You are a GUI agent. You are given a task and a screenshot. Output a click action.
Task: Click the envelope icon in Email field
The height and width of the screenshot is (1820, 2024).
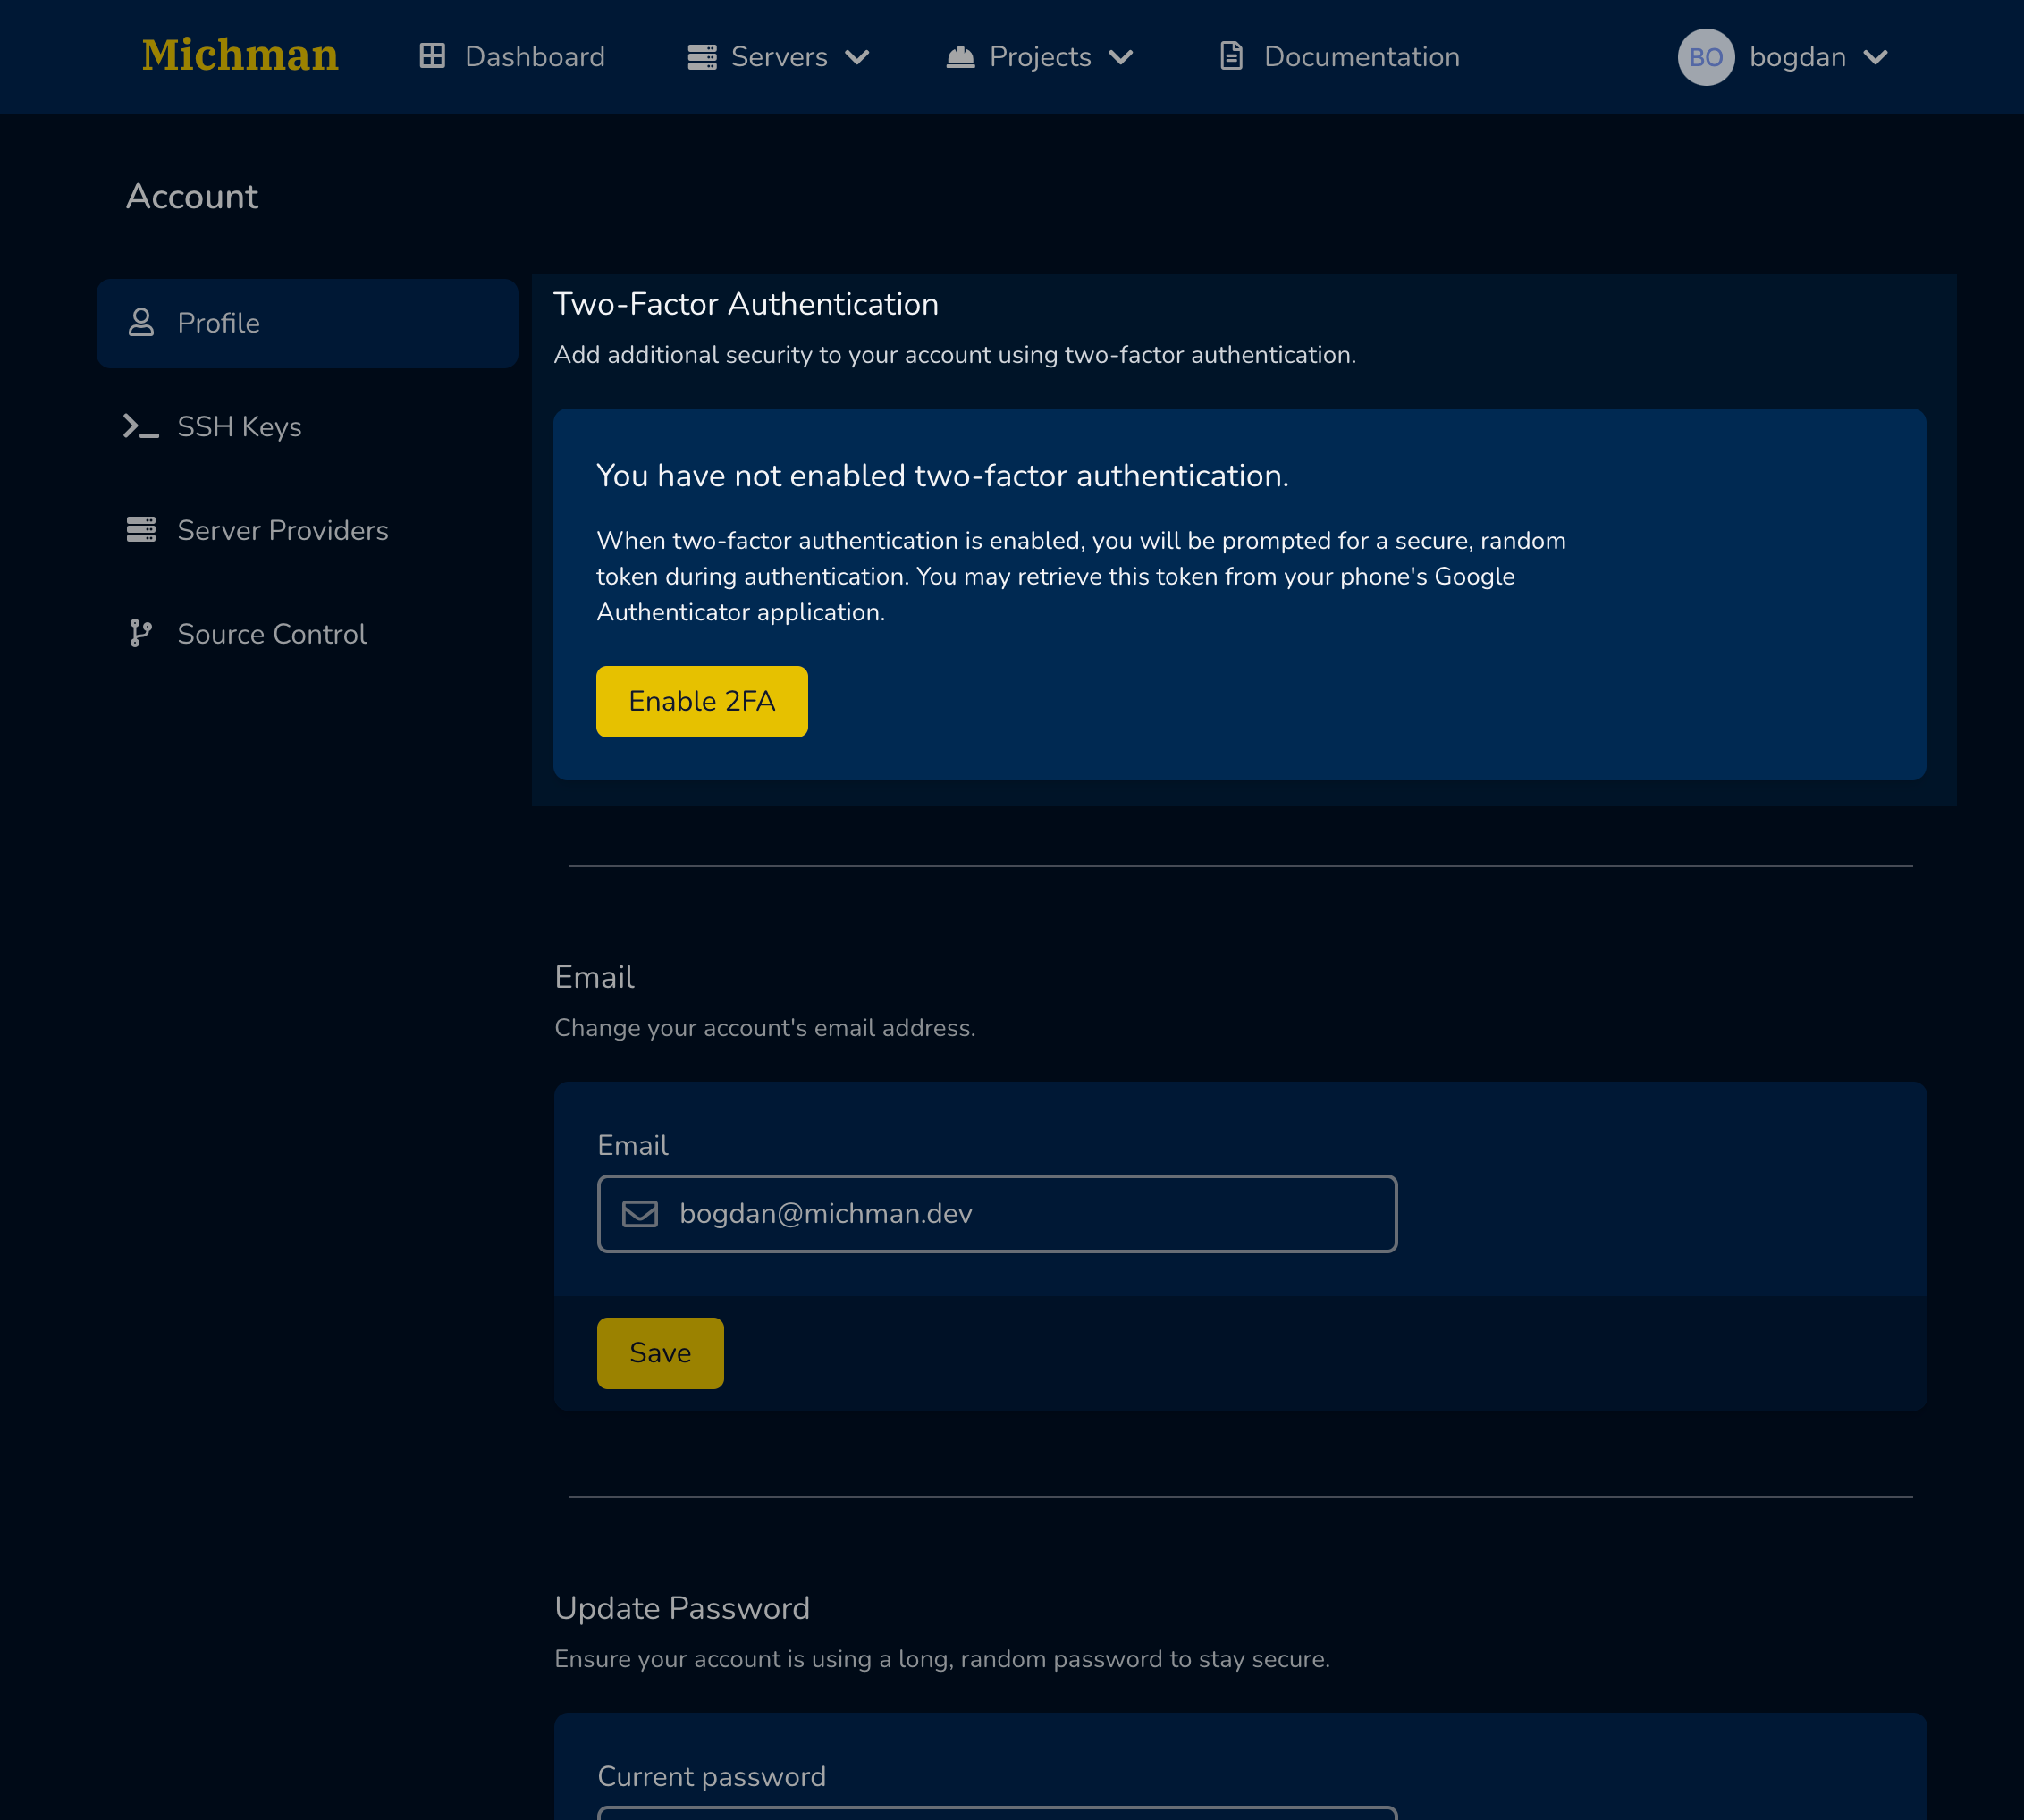tap(640, 1213)
